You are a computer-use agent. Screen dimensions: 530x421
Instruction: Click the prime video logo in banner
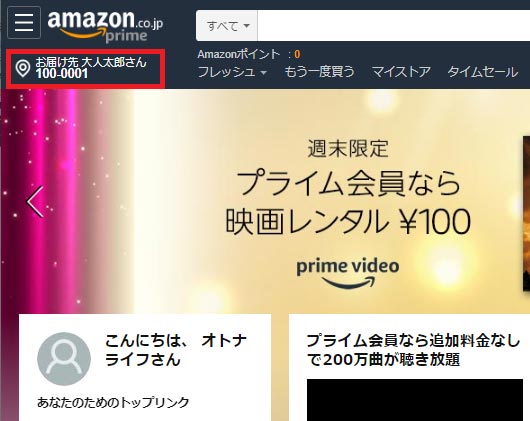tap(348, 274)
